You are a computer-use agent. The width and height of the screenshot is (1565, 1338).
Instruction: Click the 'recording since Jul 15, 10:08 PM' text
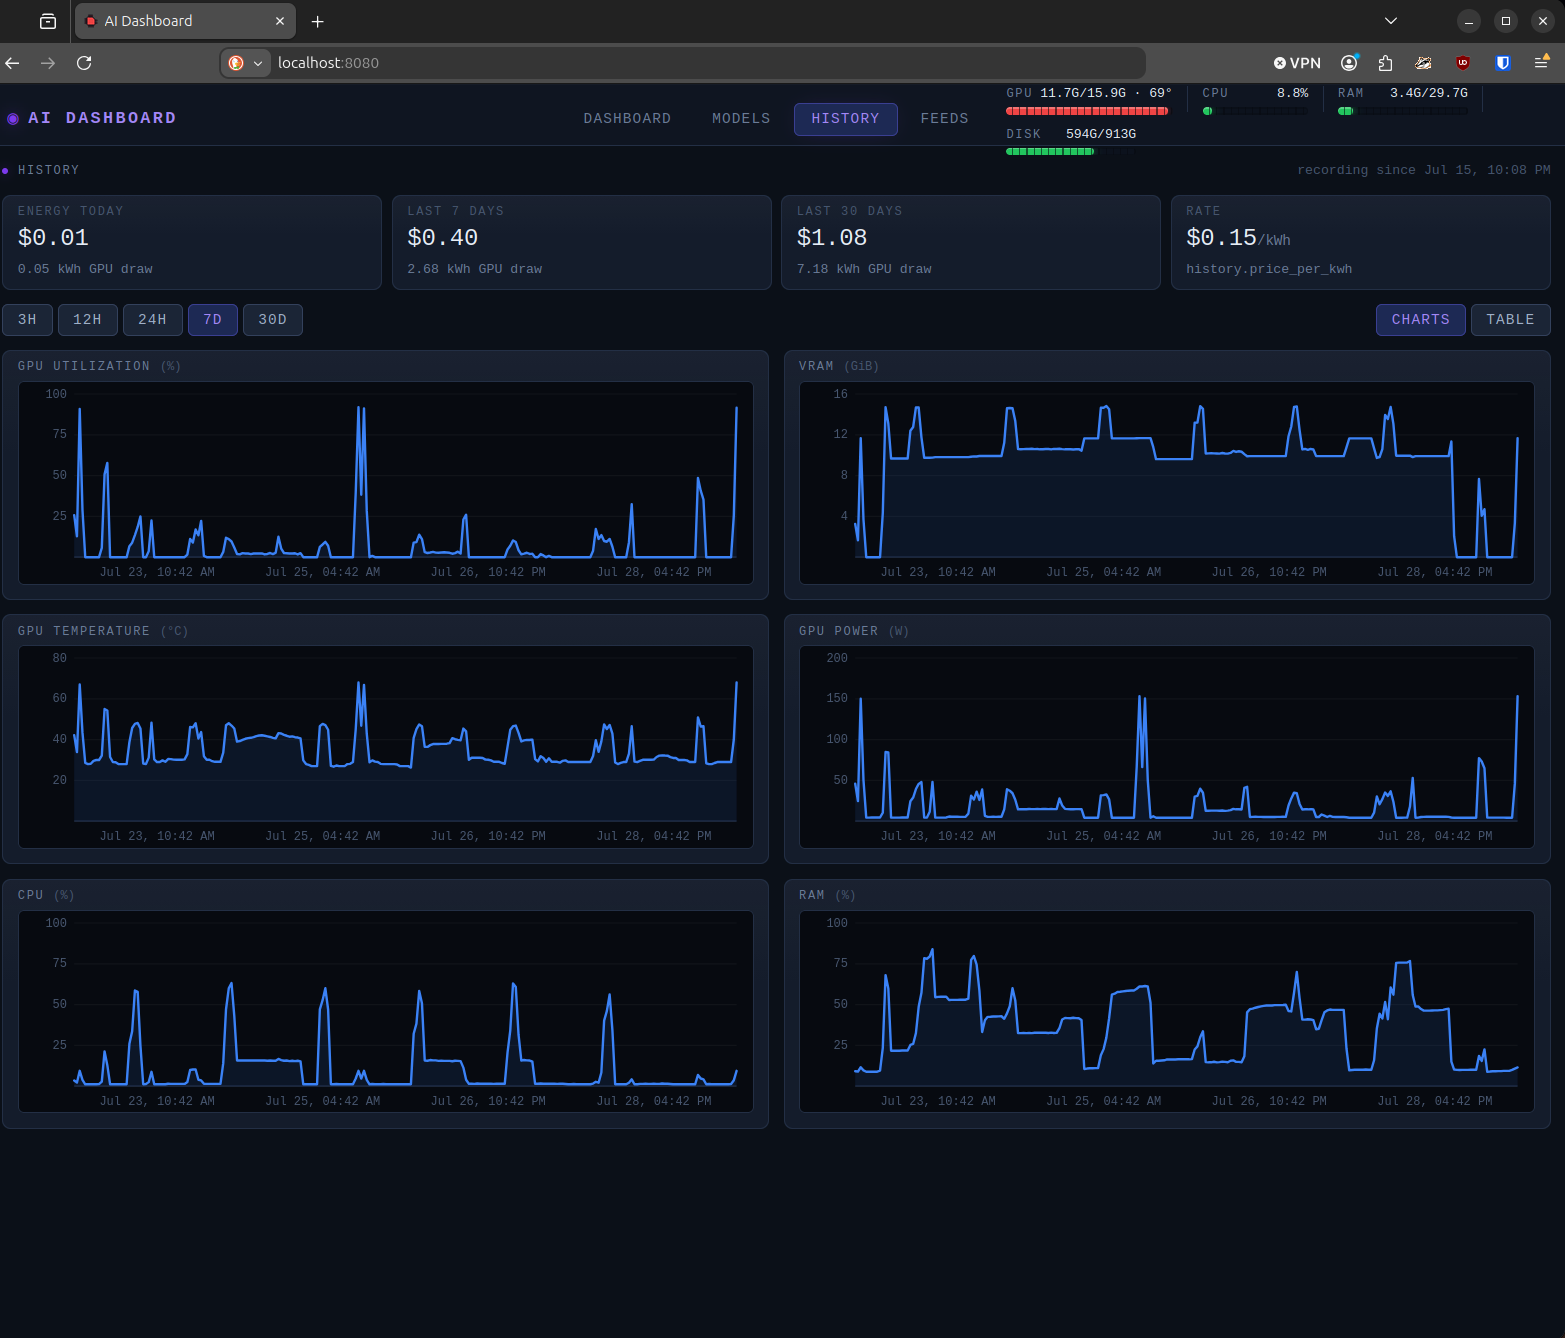pyautogui.click(x=1424, y=170)
